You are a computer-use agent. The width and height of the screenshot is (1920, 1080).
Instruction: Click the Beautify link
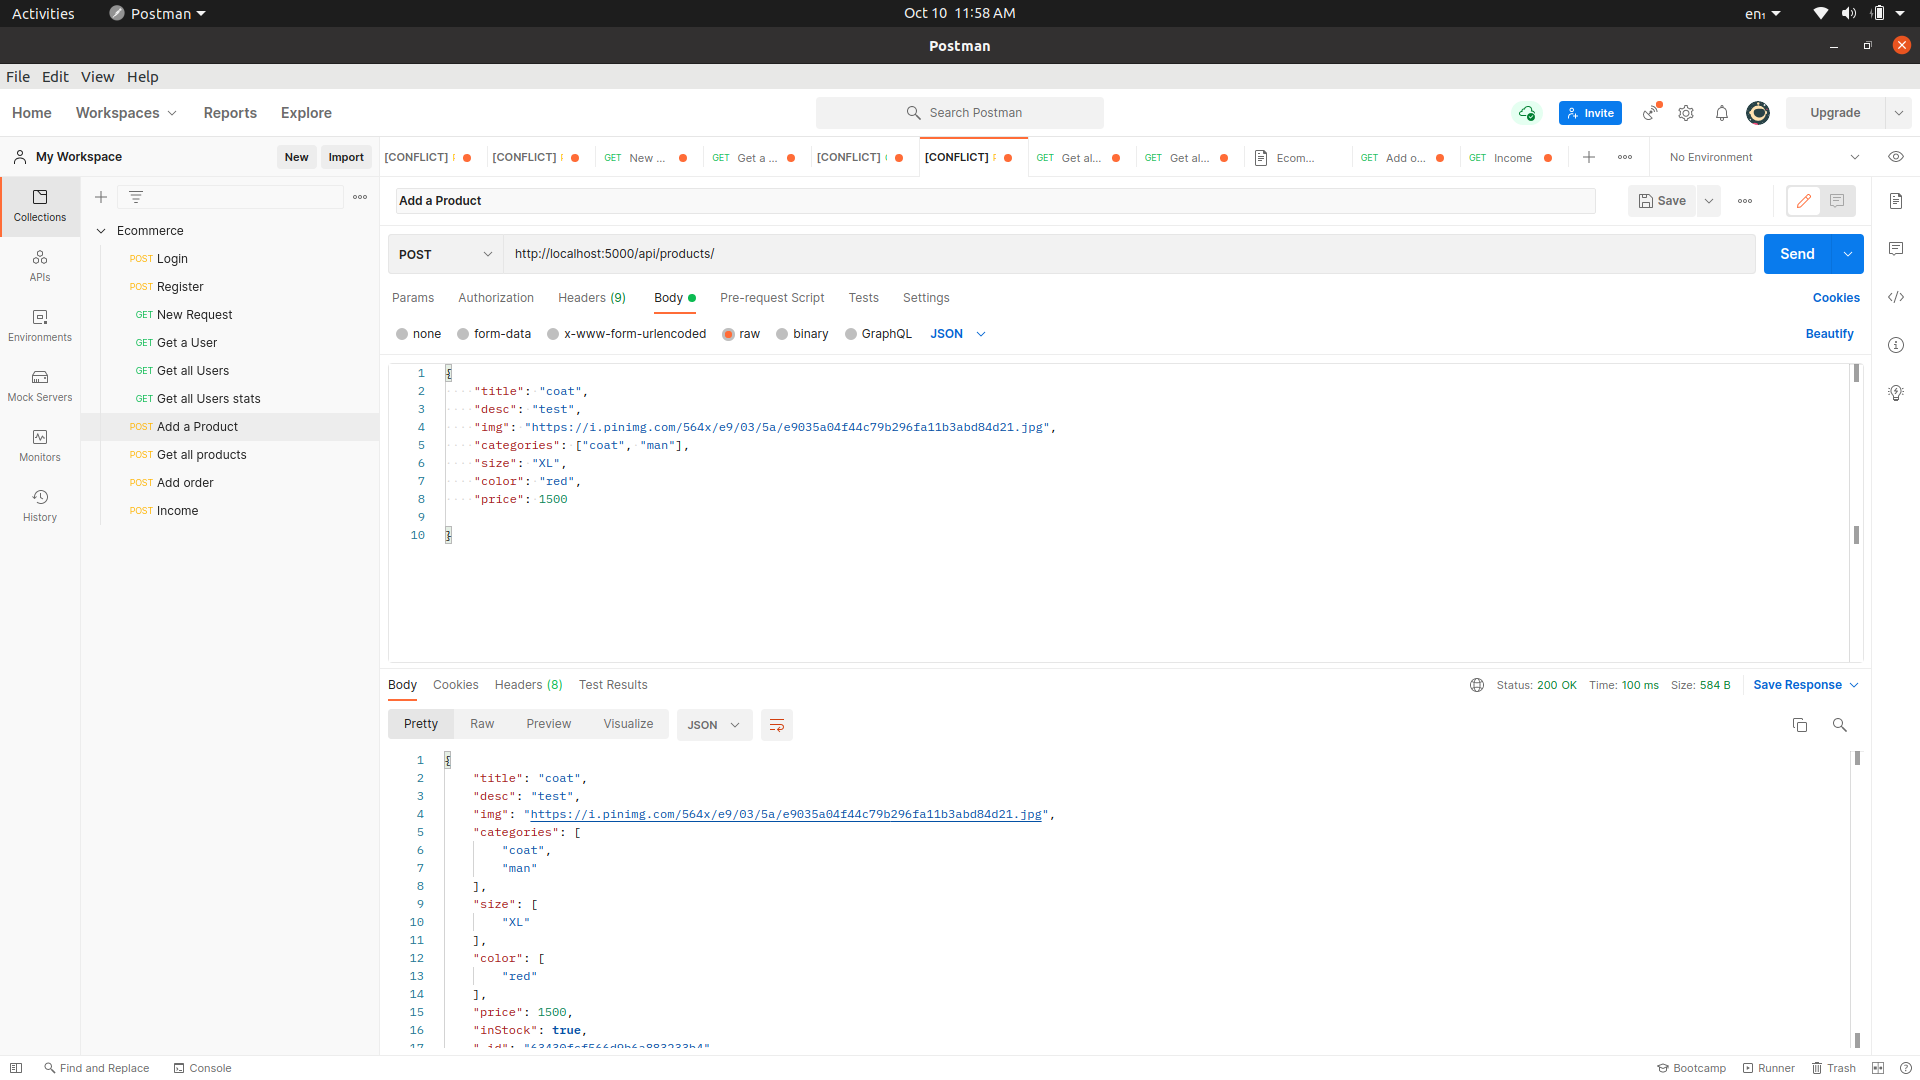tap(1829, 334)
